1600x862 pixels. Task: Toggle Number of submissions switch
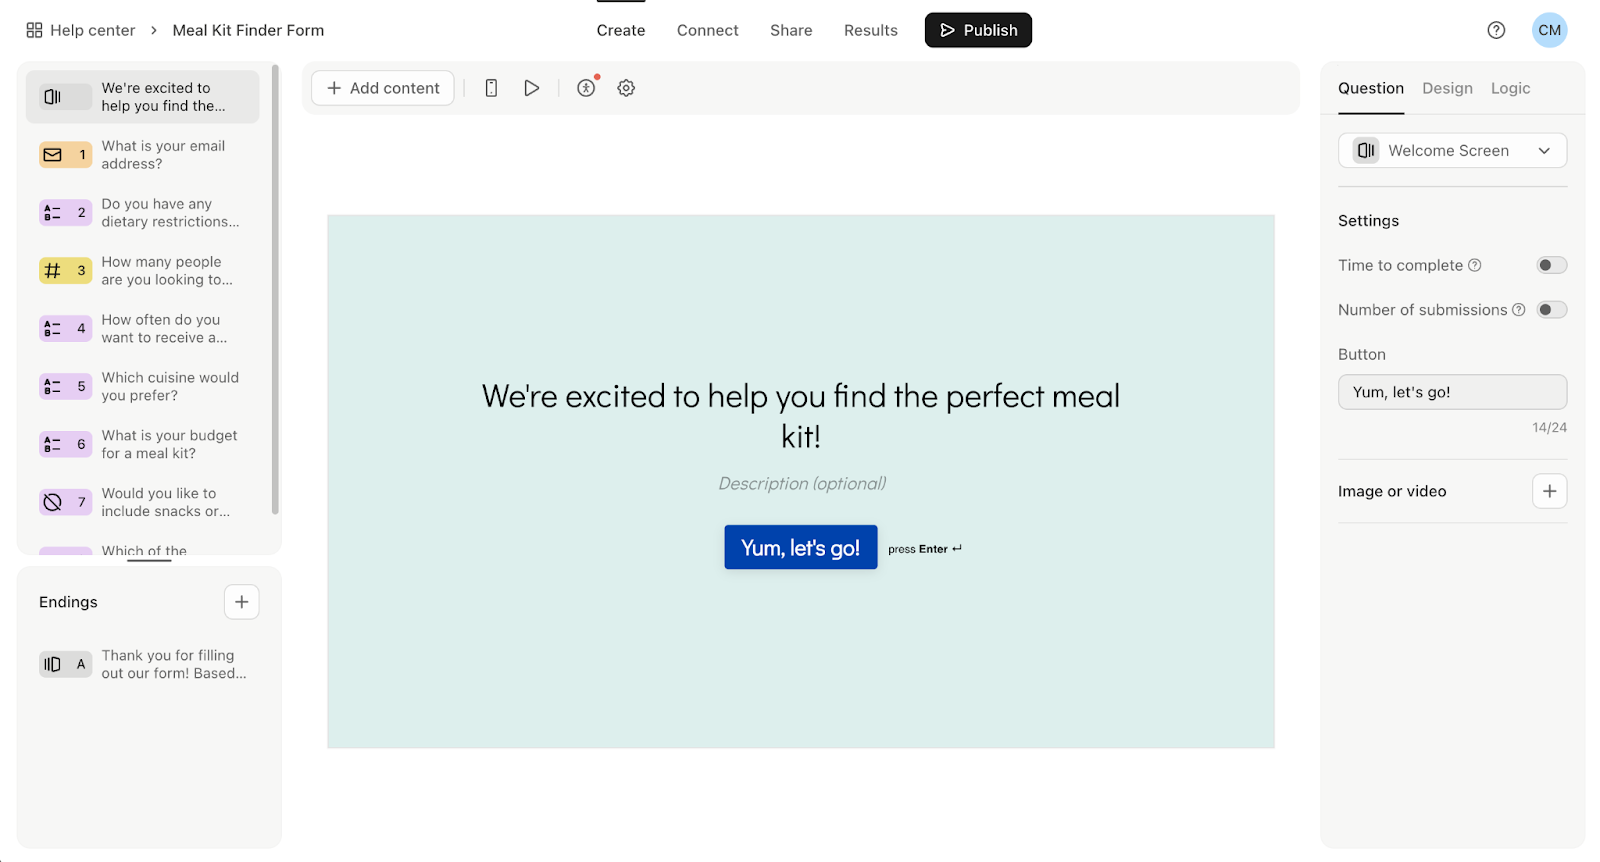tap(1551, 310)
